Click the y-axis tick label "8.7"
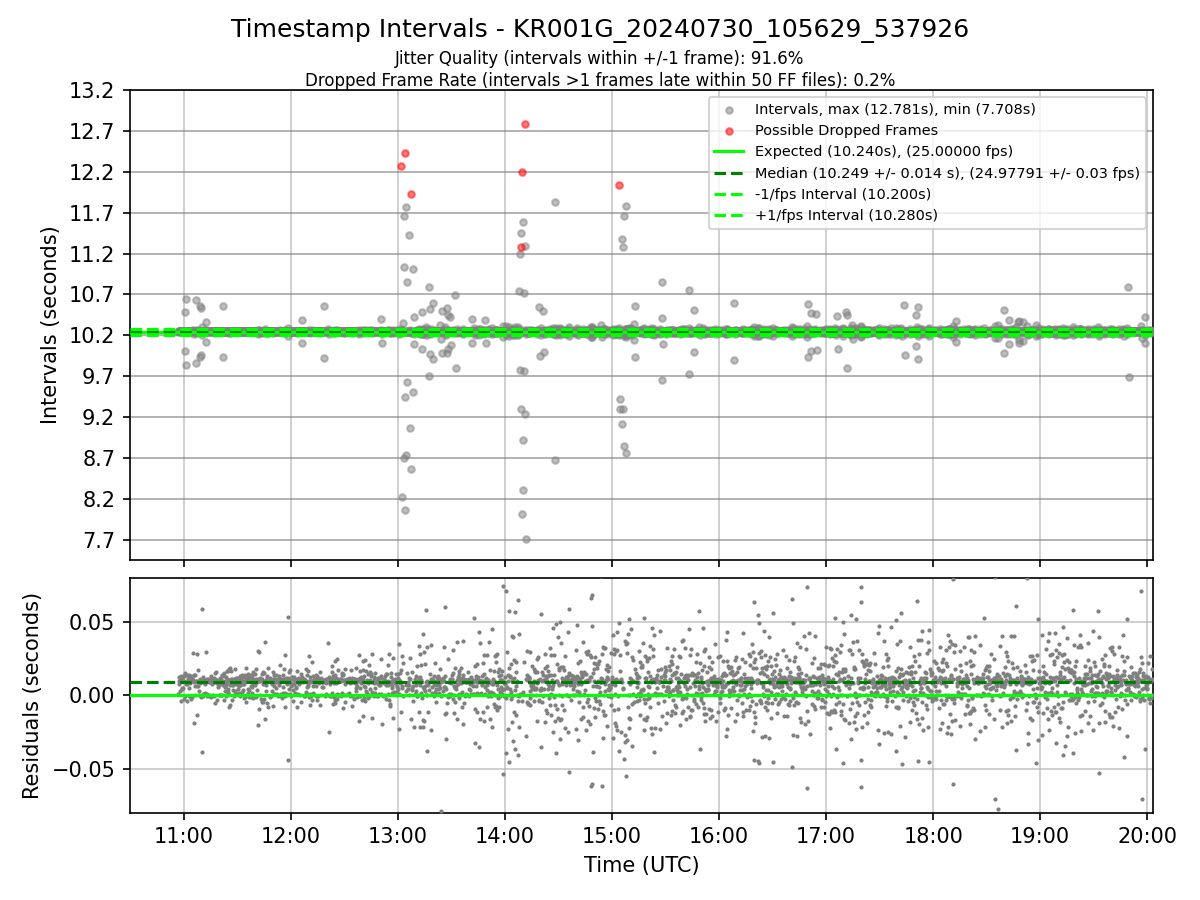The image size is (1200, 900). 97,458
